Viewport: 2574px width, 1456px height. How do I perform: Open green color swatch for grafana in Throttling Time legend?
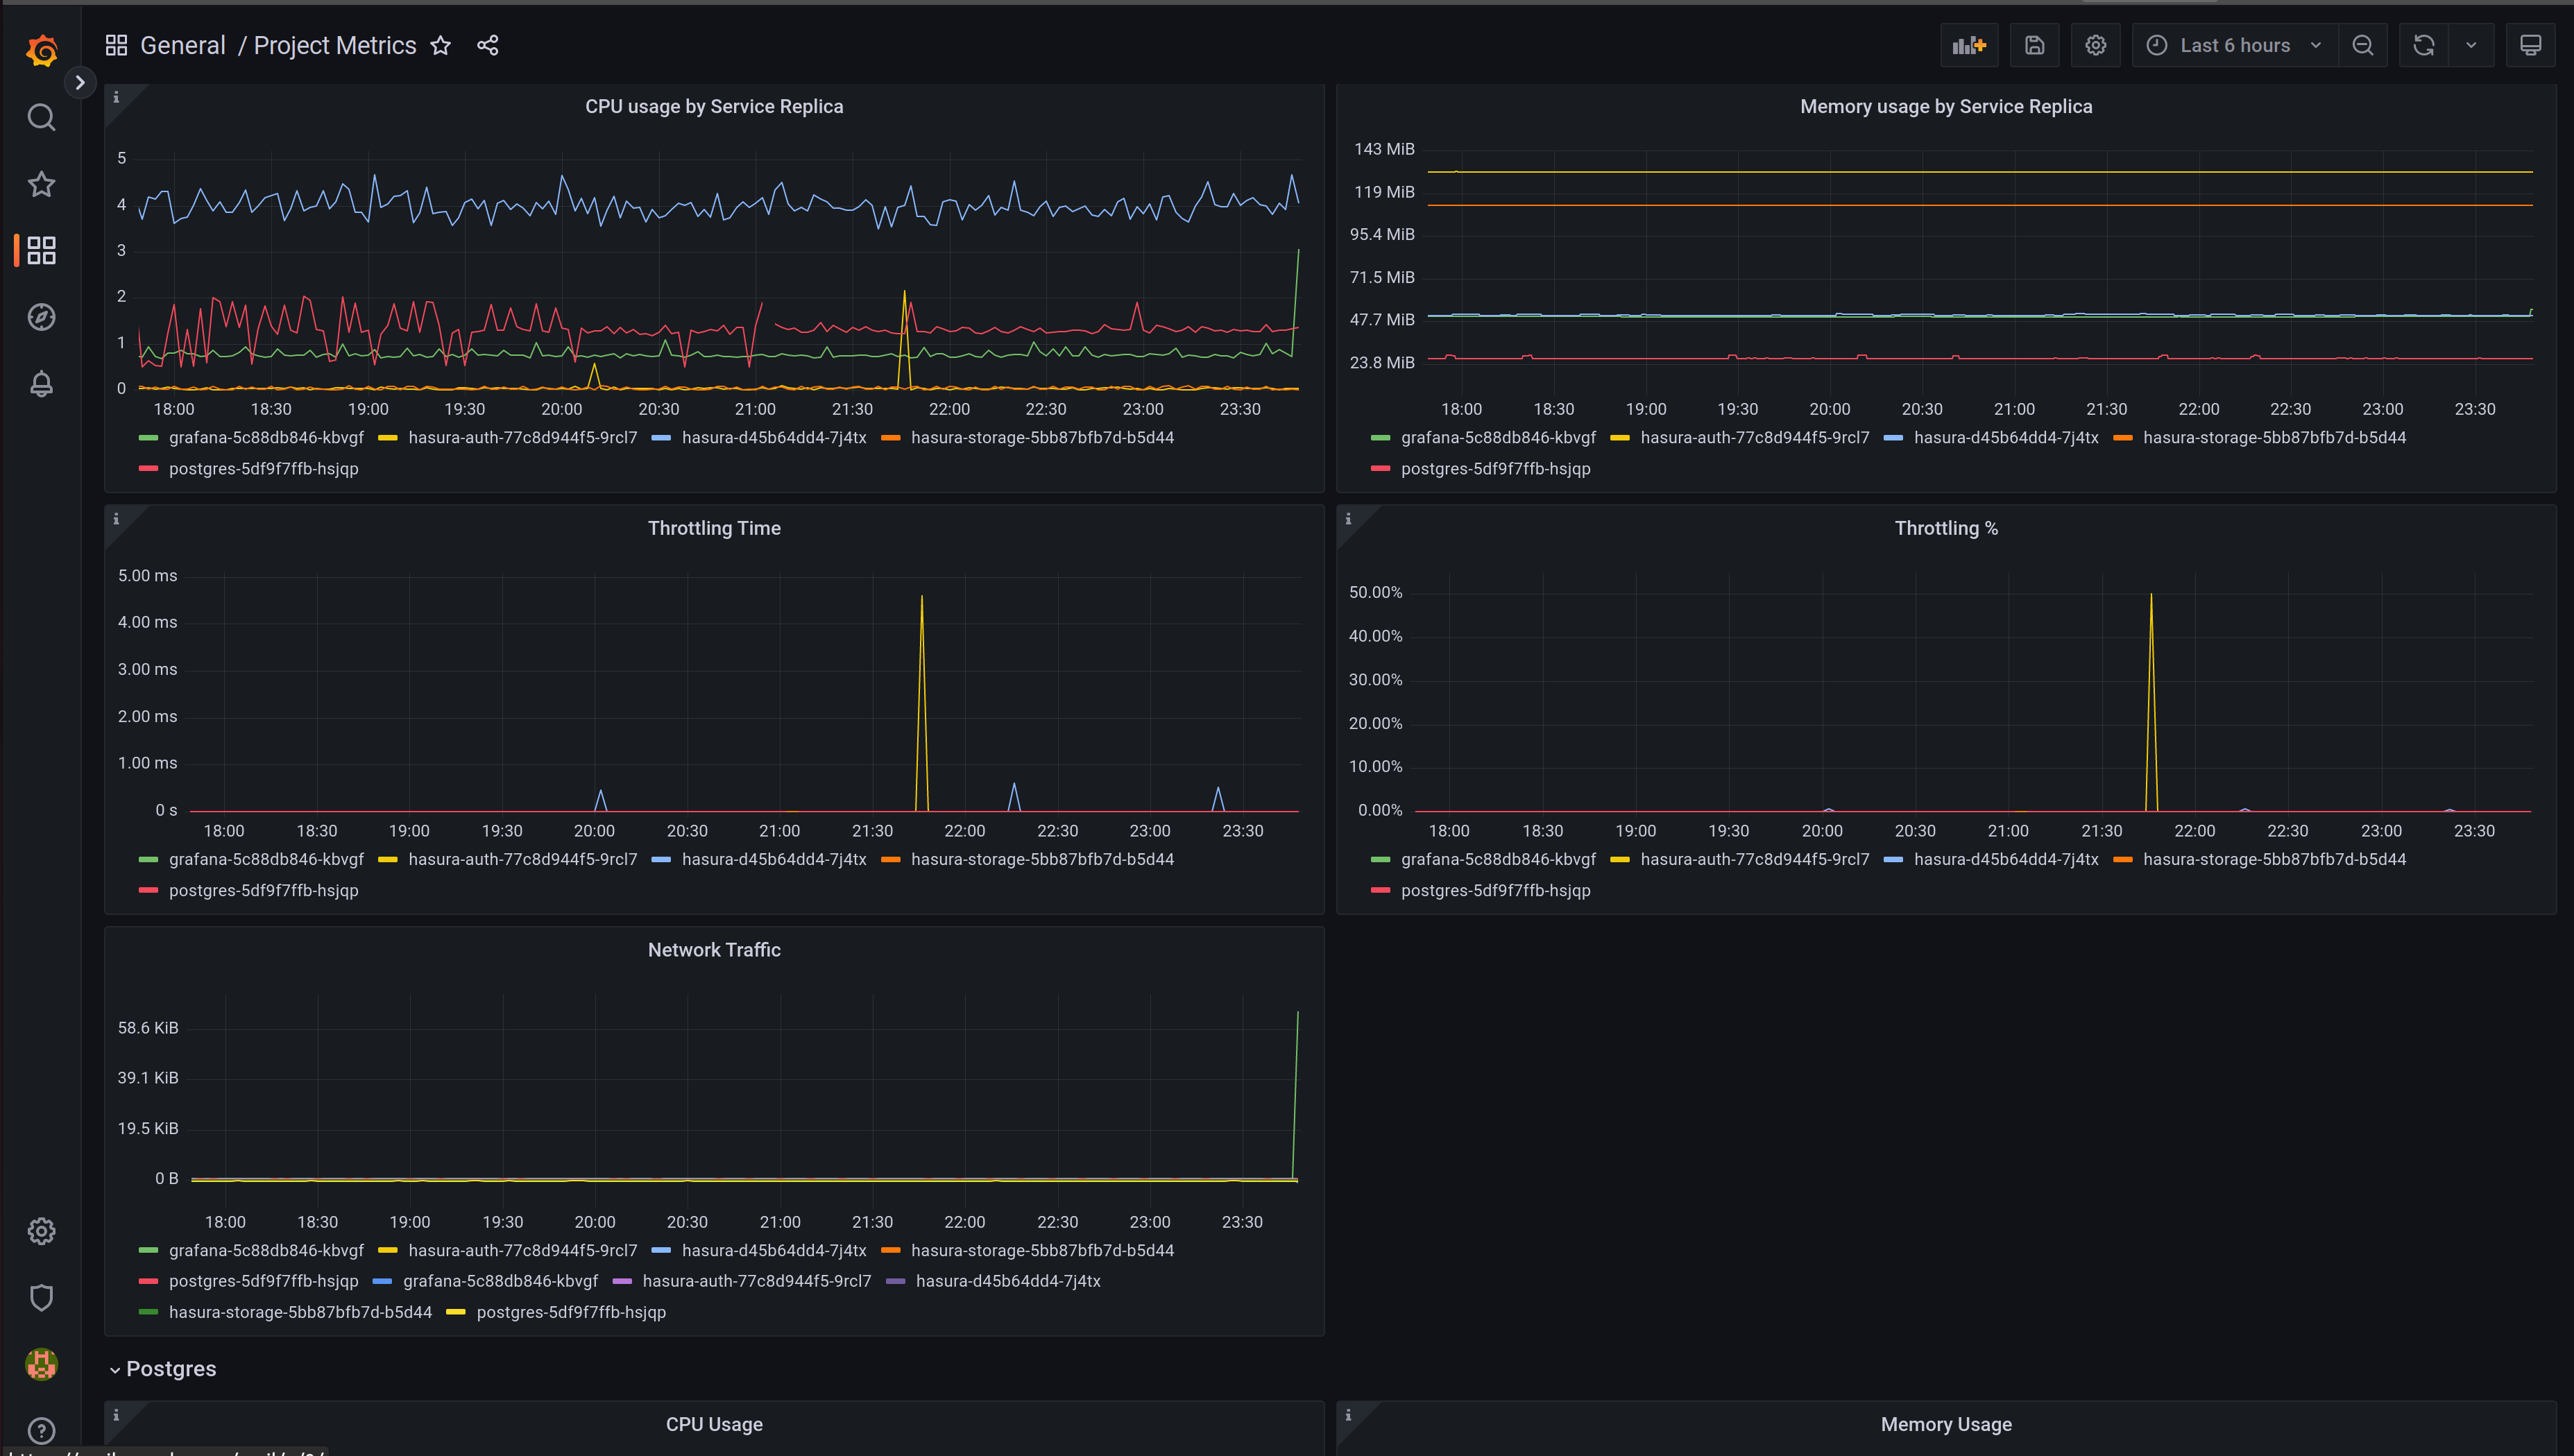click(148, 860)
